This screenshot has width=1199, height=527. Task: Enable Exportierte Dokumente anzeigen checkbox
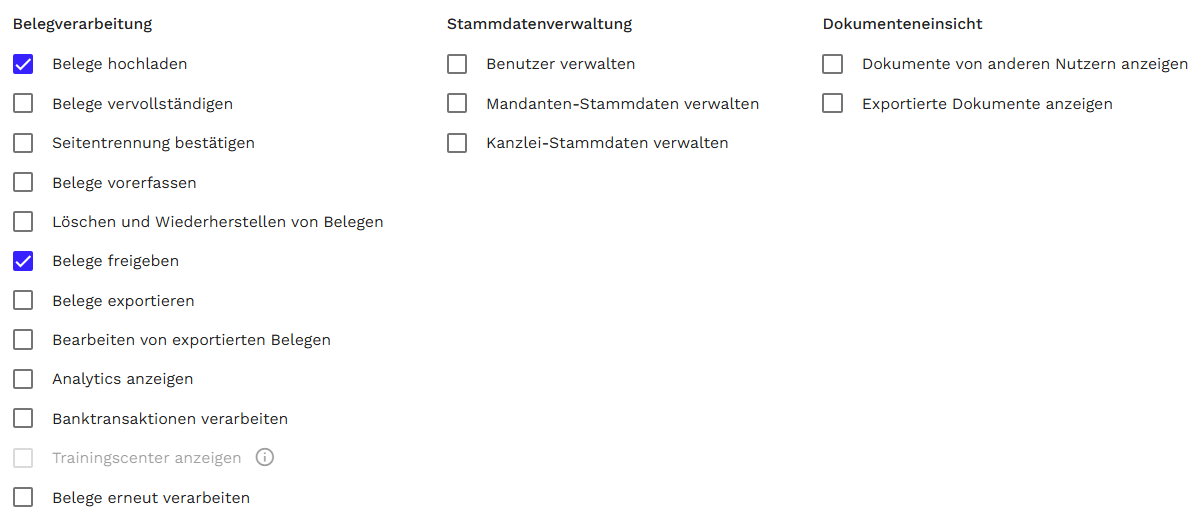833,104
